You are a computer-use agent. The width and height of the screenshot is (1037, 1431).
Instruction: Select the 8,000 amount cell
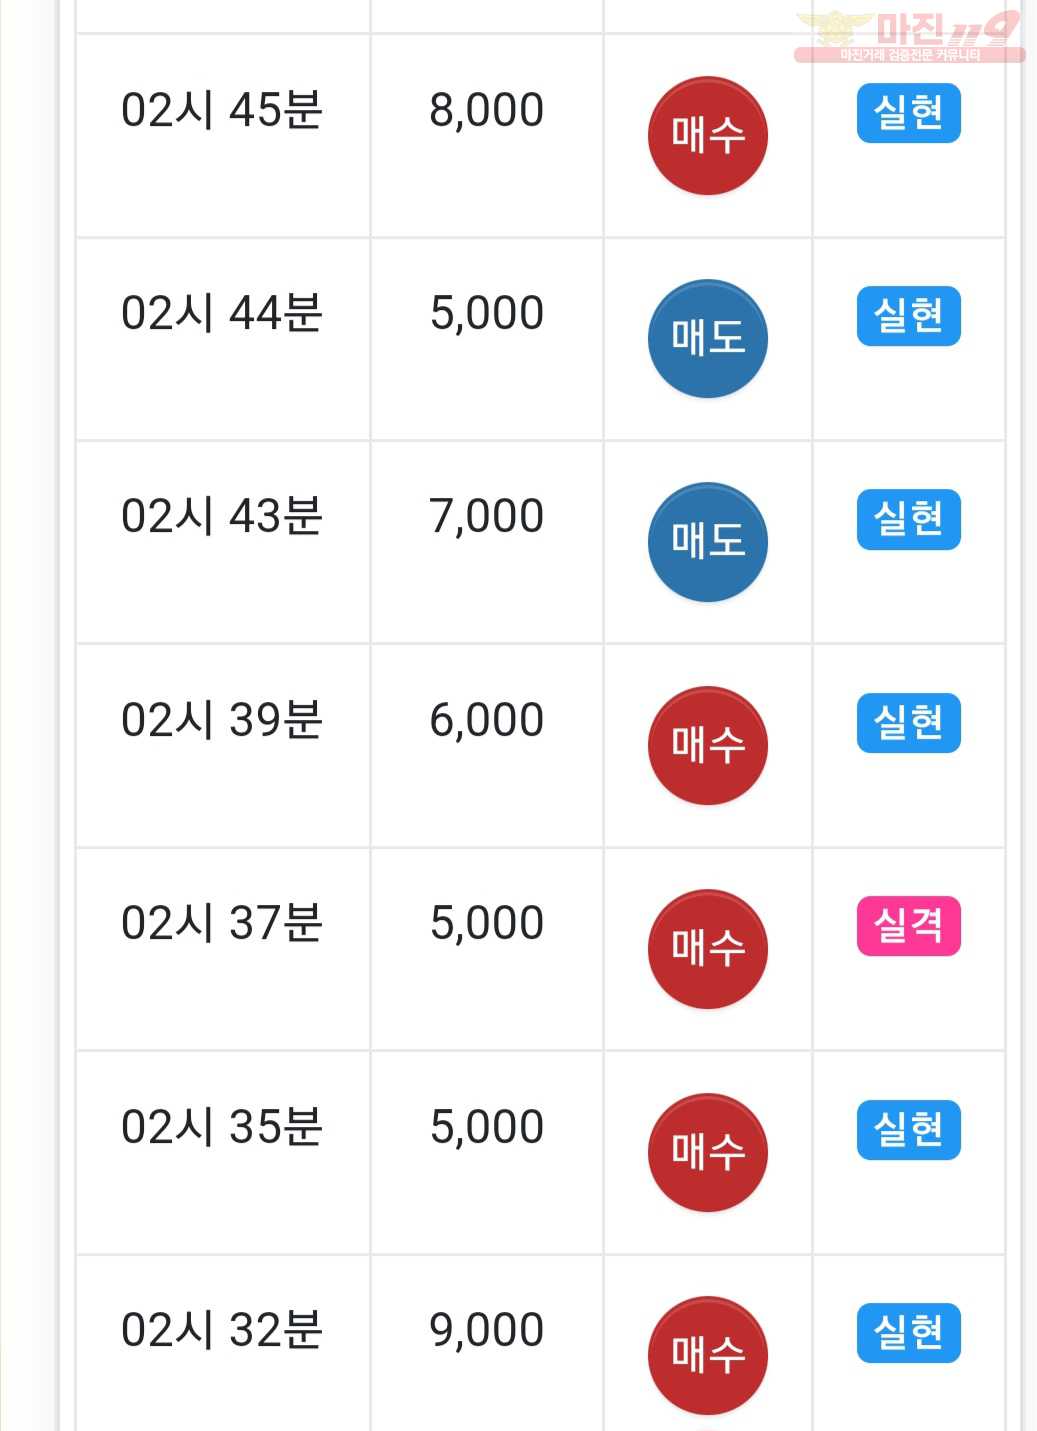tap(487, 136)
